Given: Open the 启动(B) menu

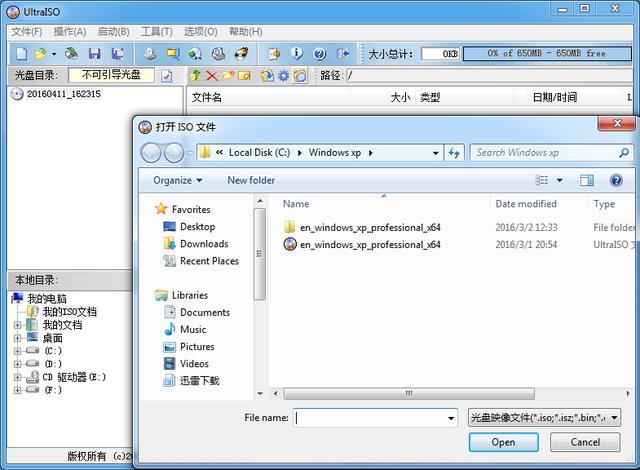Looking at the screenshot, I should (x=113, y=32).
